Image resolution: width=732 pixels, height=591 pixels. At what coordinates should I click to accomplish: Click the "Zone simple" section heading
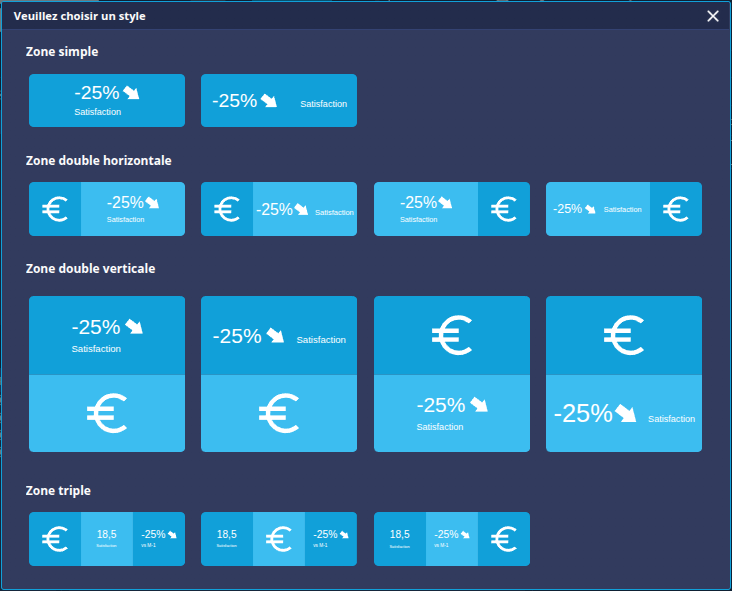coord(62,51)
